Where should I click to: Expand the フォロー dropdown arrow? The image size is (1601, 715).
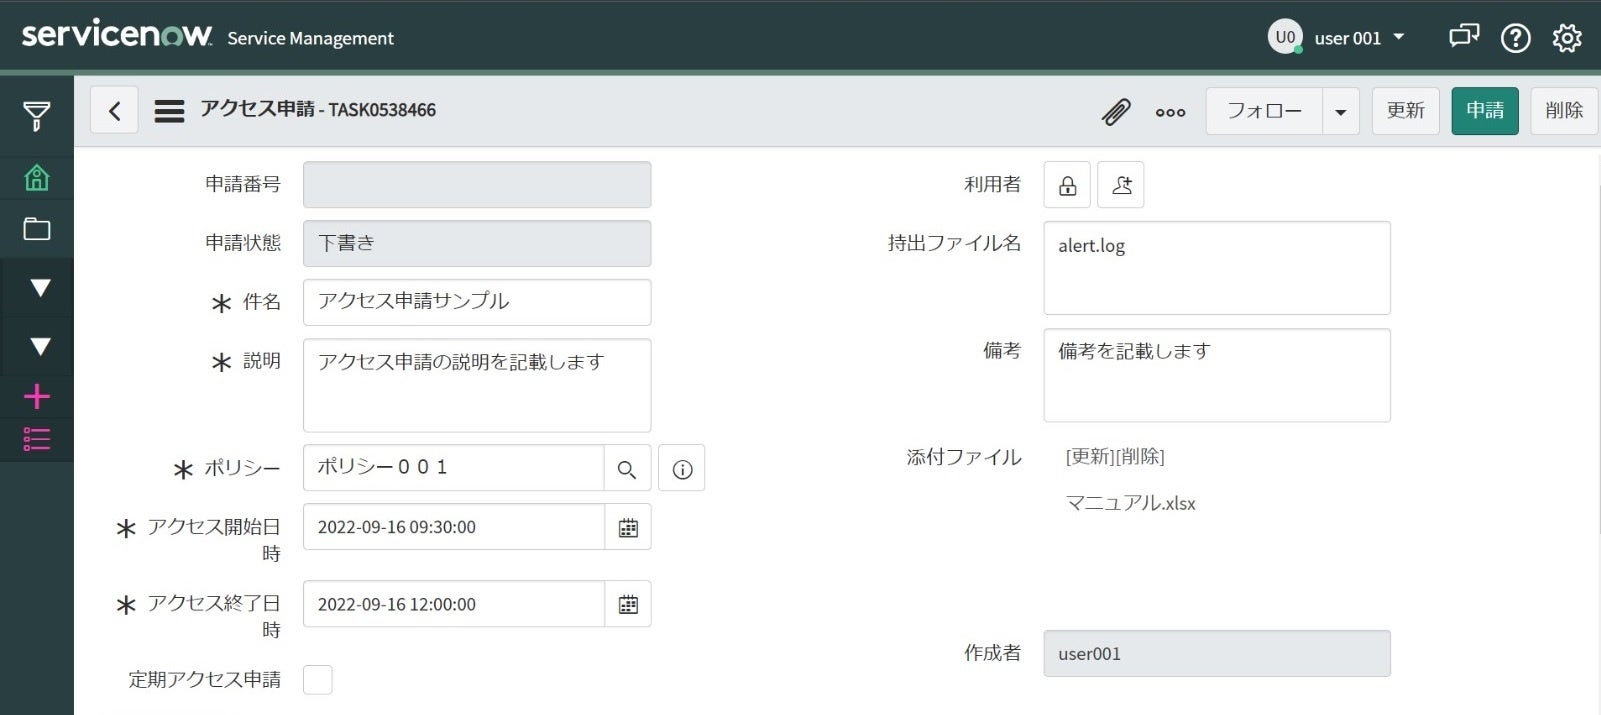[x=1341, y=111]
